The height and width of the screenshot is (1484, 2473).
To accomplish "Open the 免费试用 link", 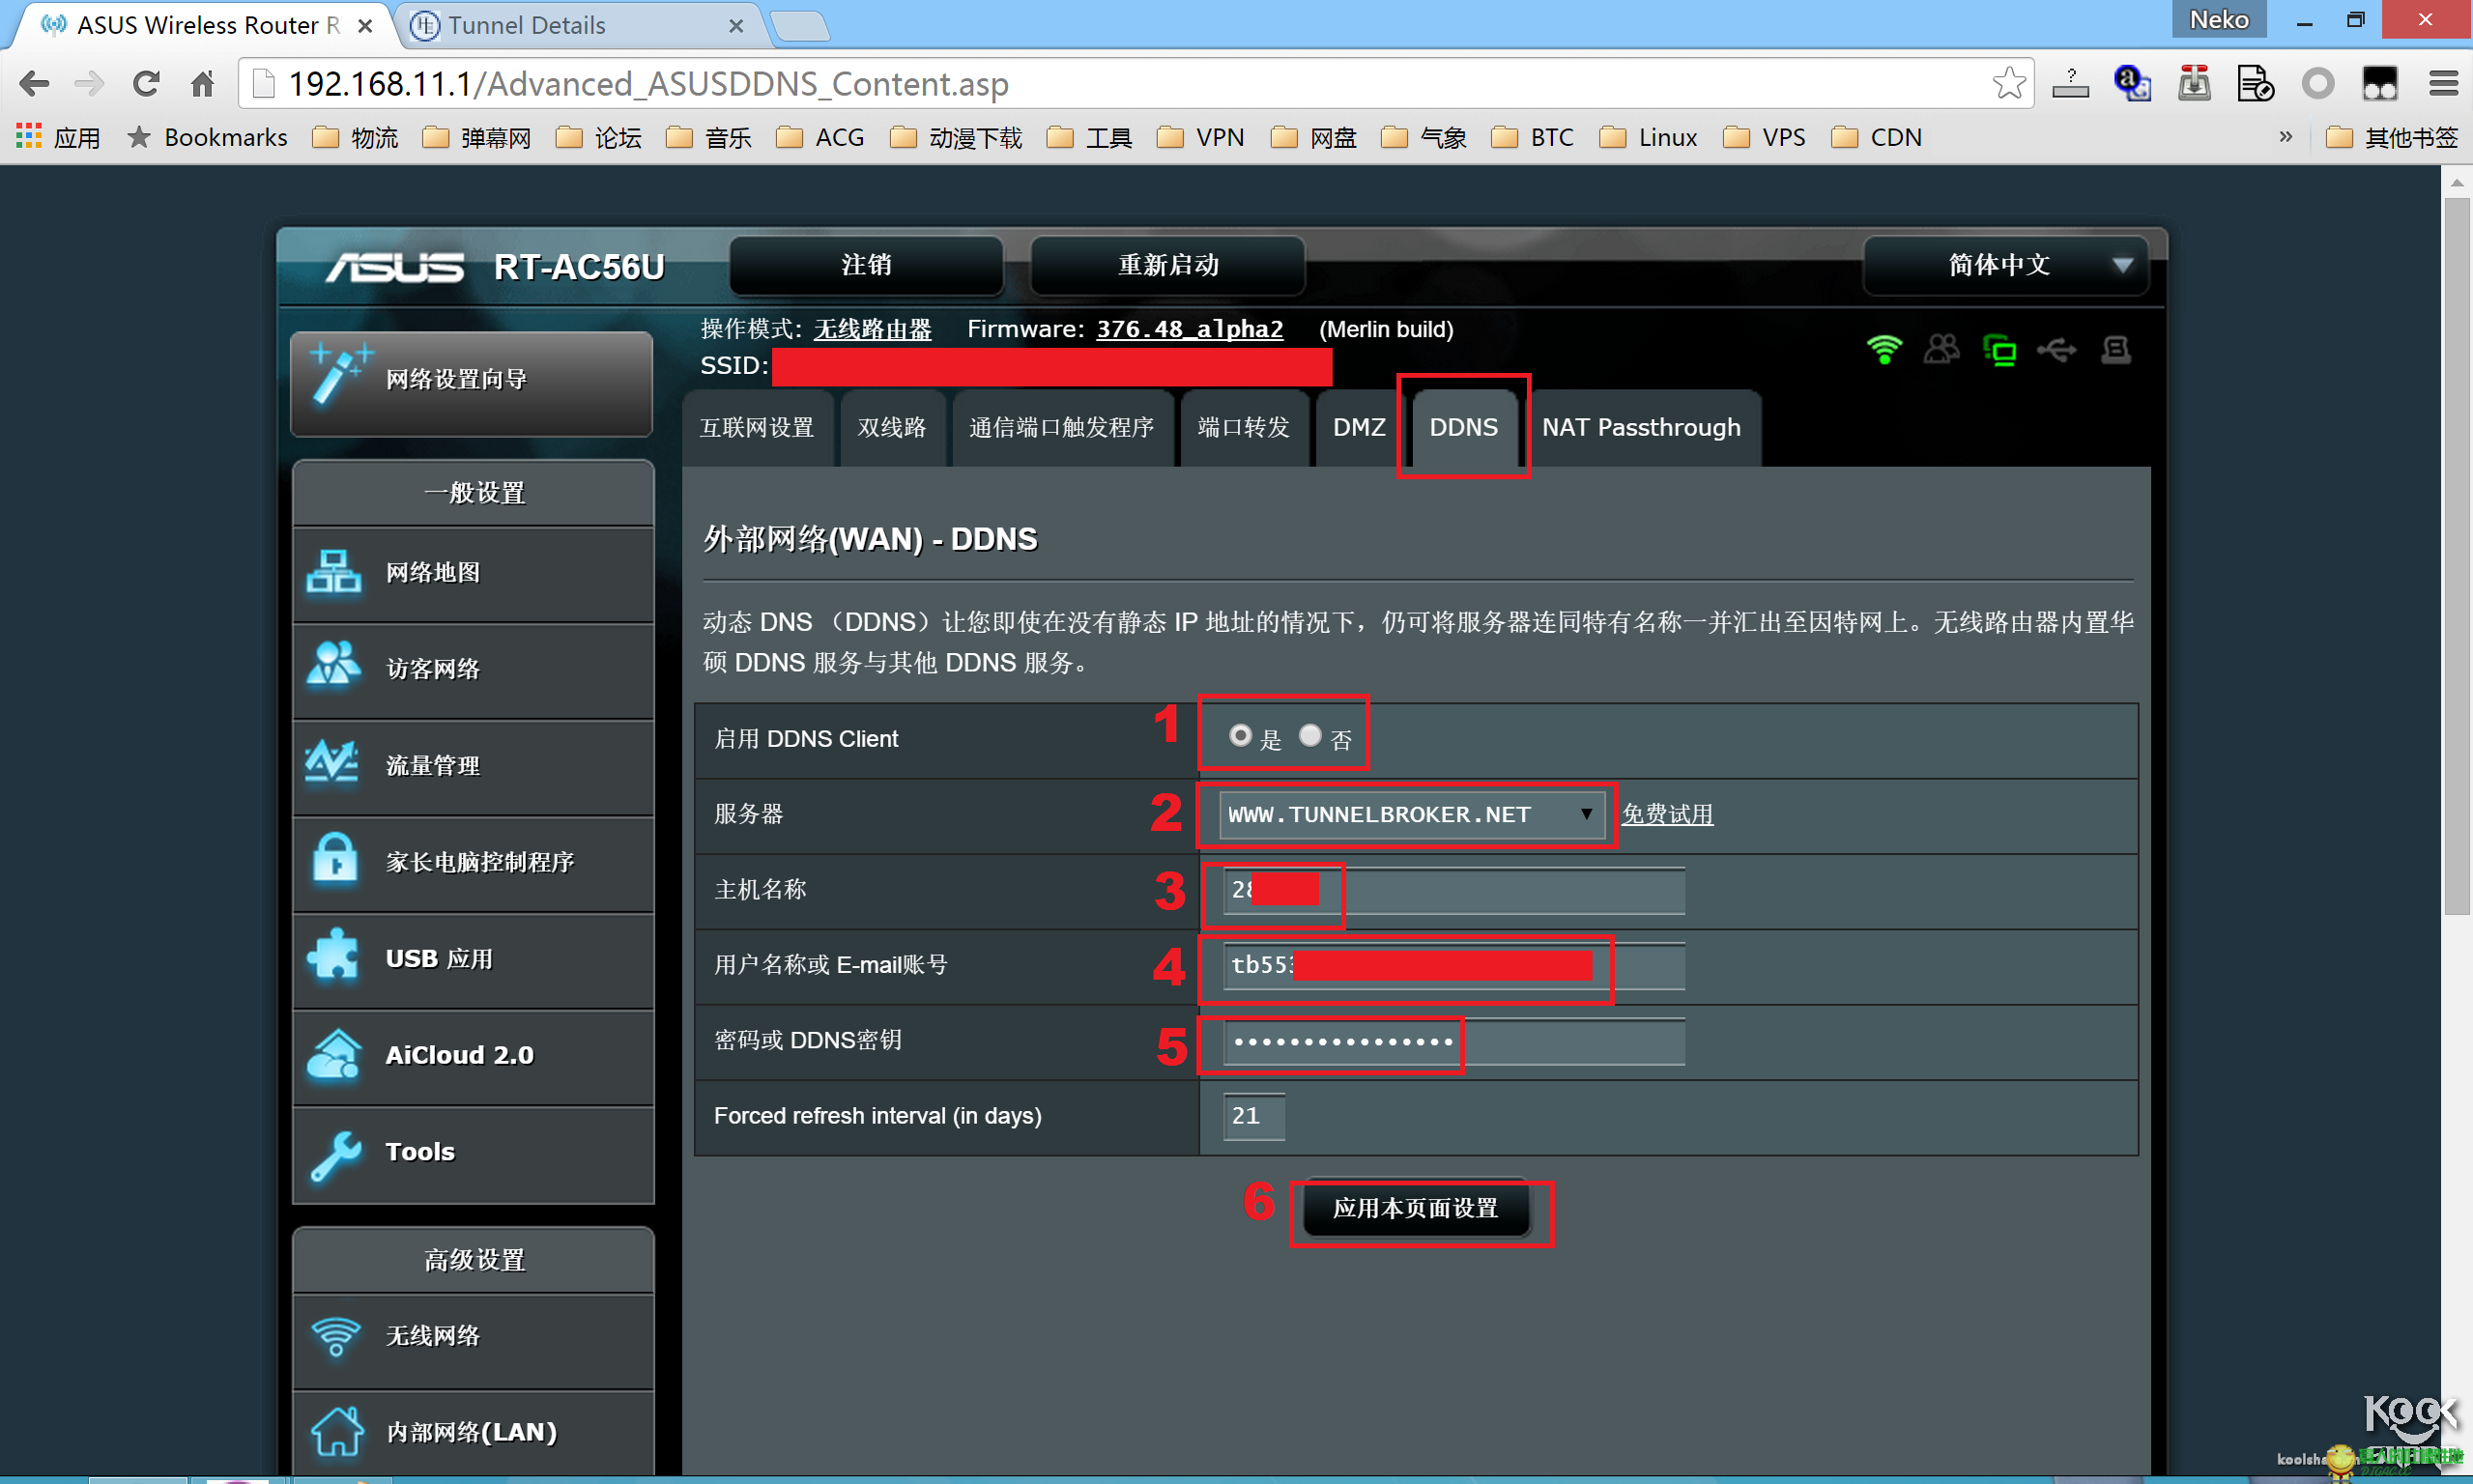I will tap(1667, 814).
